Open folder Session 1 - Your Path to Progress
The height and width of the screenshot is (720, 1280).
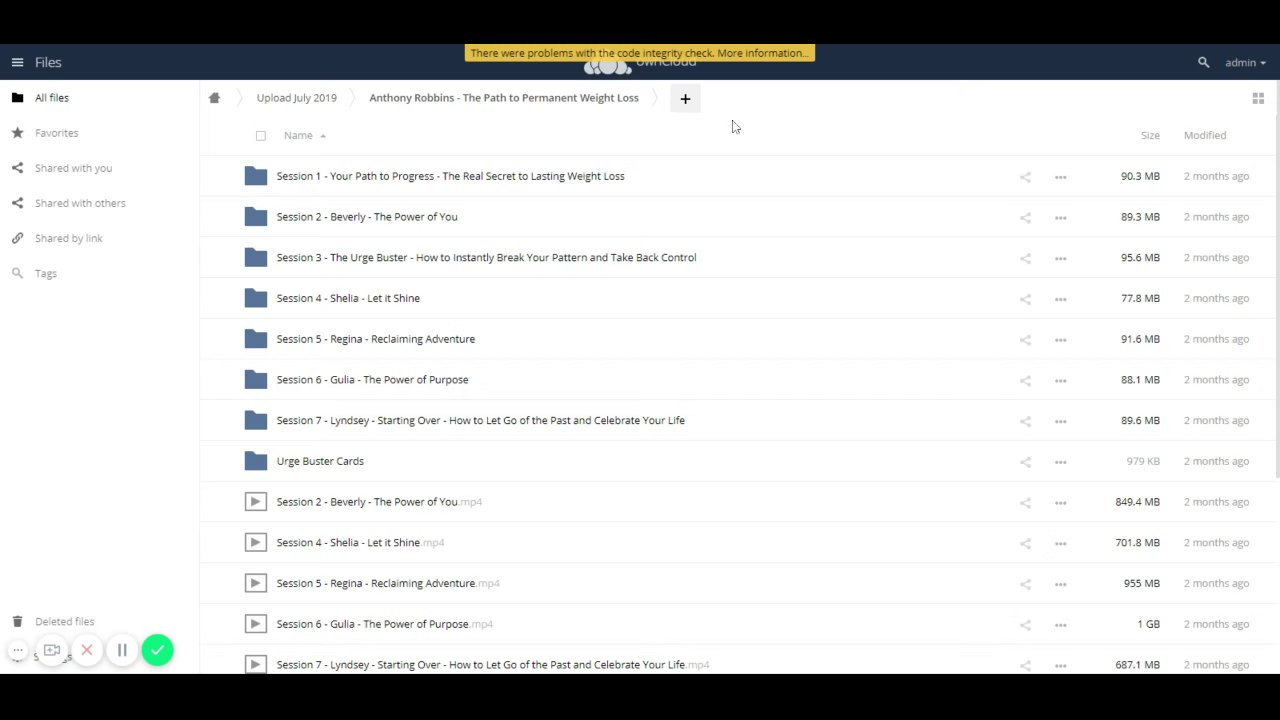pyautogui.click(x=450, y=176)
